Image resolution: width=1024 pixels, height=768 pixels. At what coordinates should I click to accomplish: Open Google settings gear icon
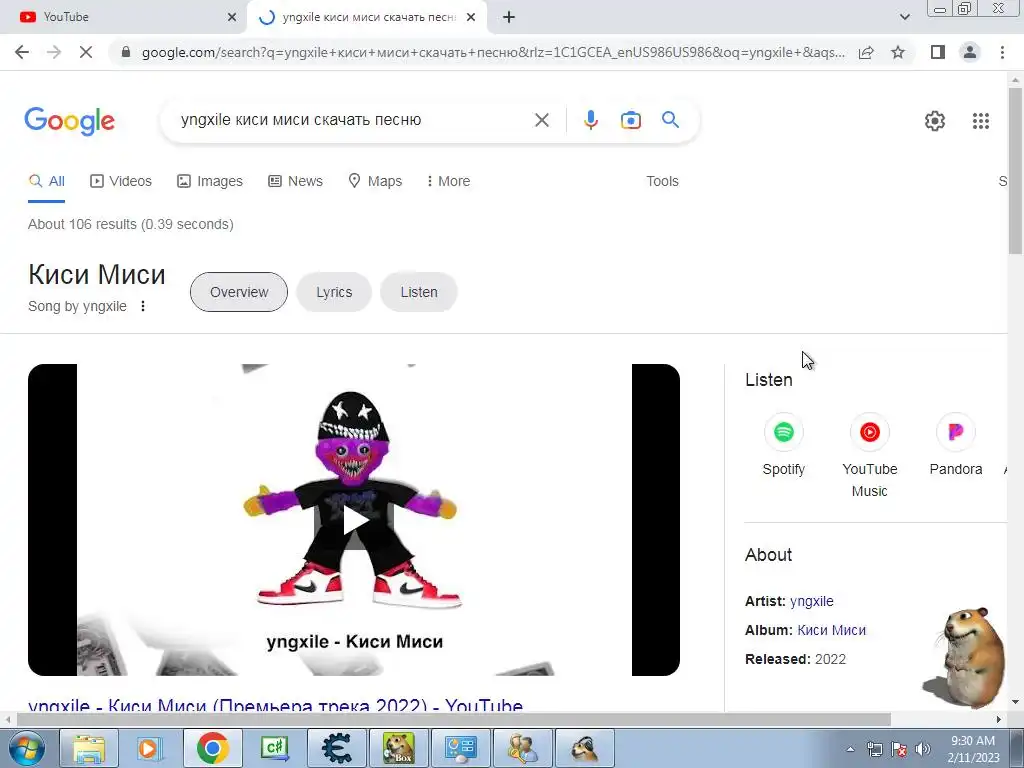click(935, 121)
